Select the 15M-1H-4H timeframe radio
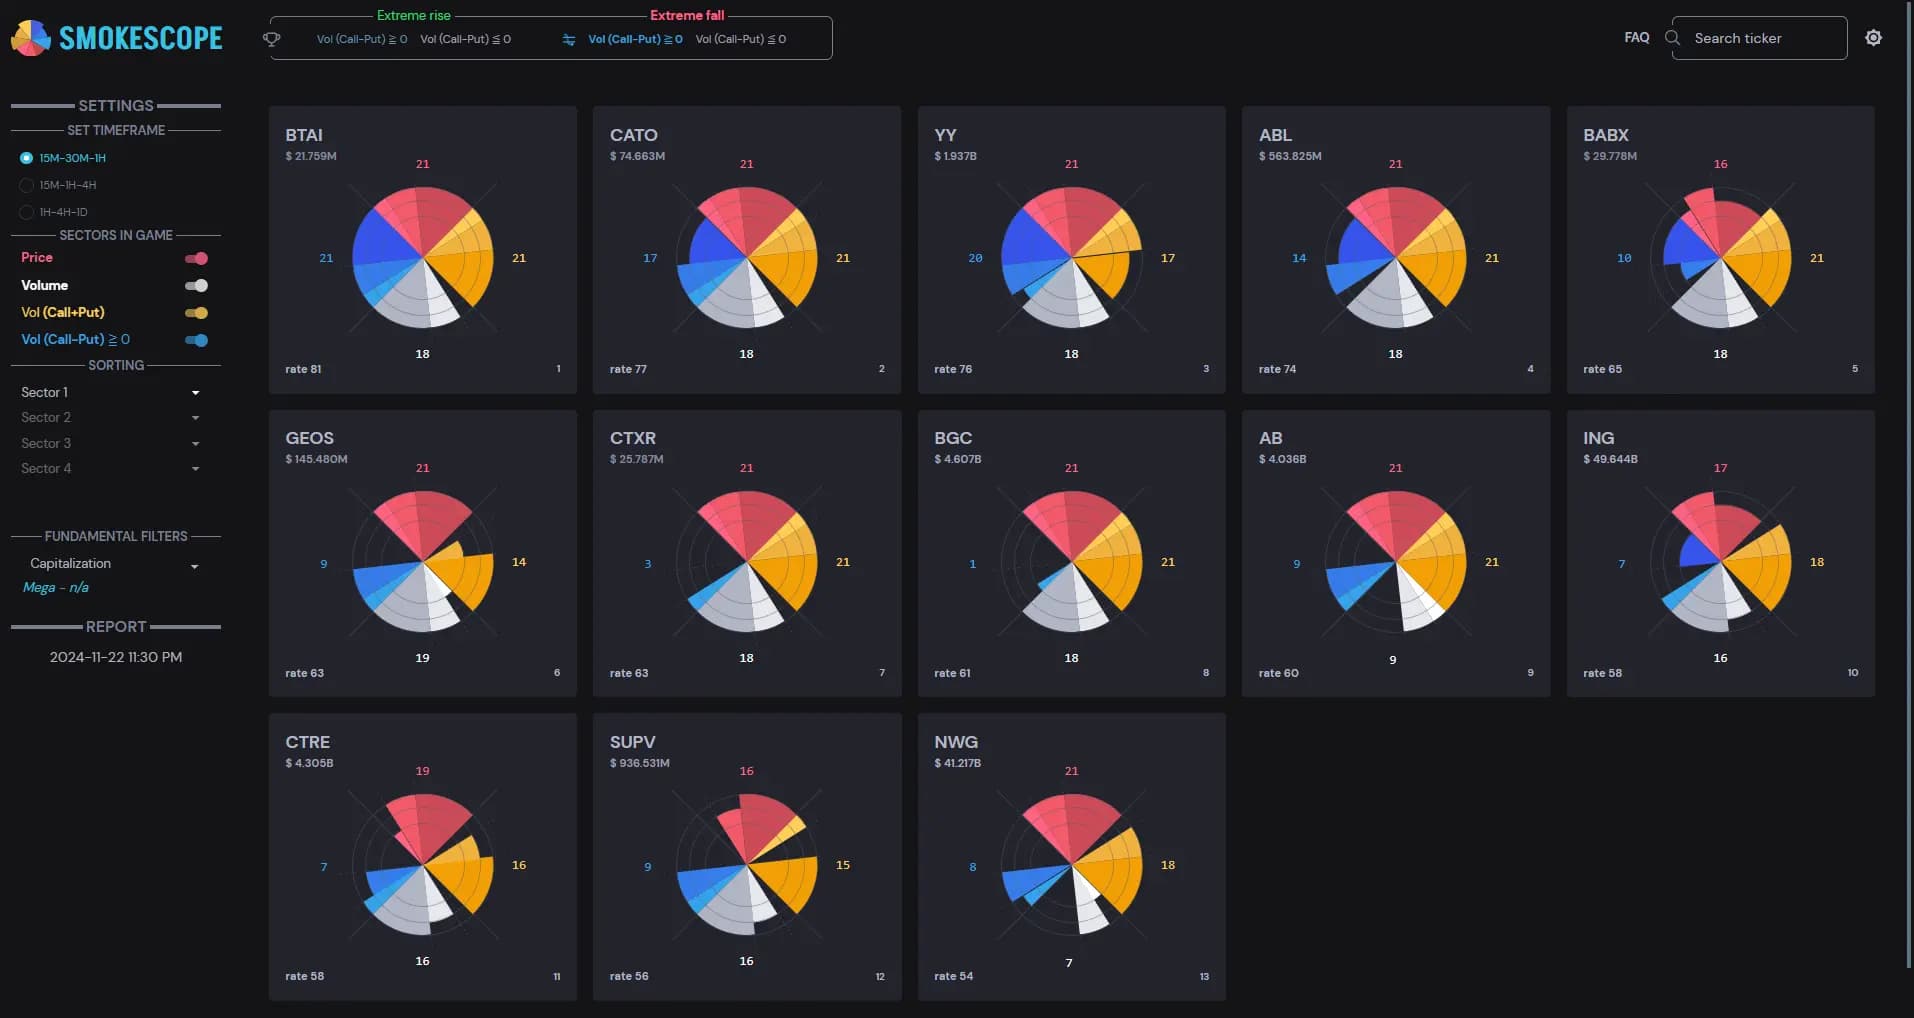 pos(26,185)
